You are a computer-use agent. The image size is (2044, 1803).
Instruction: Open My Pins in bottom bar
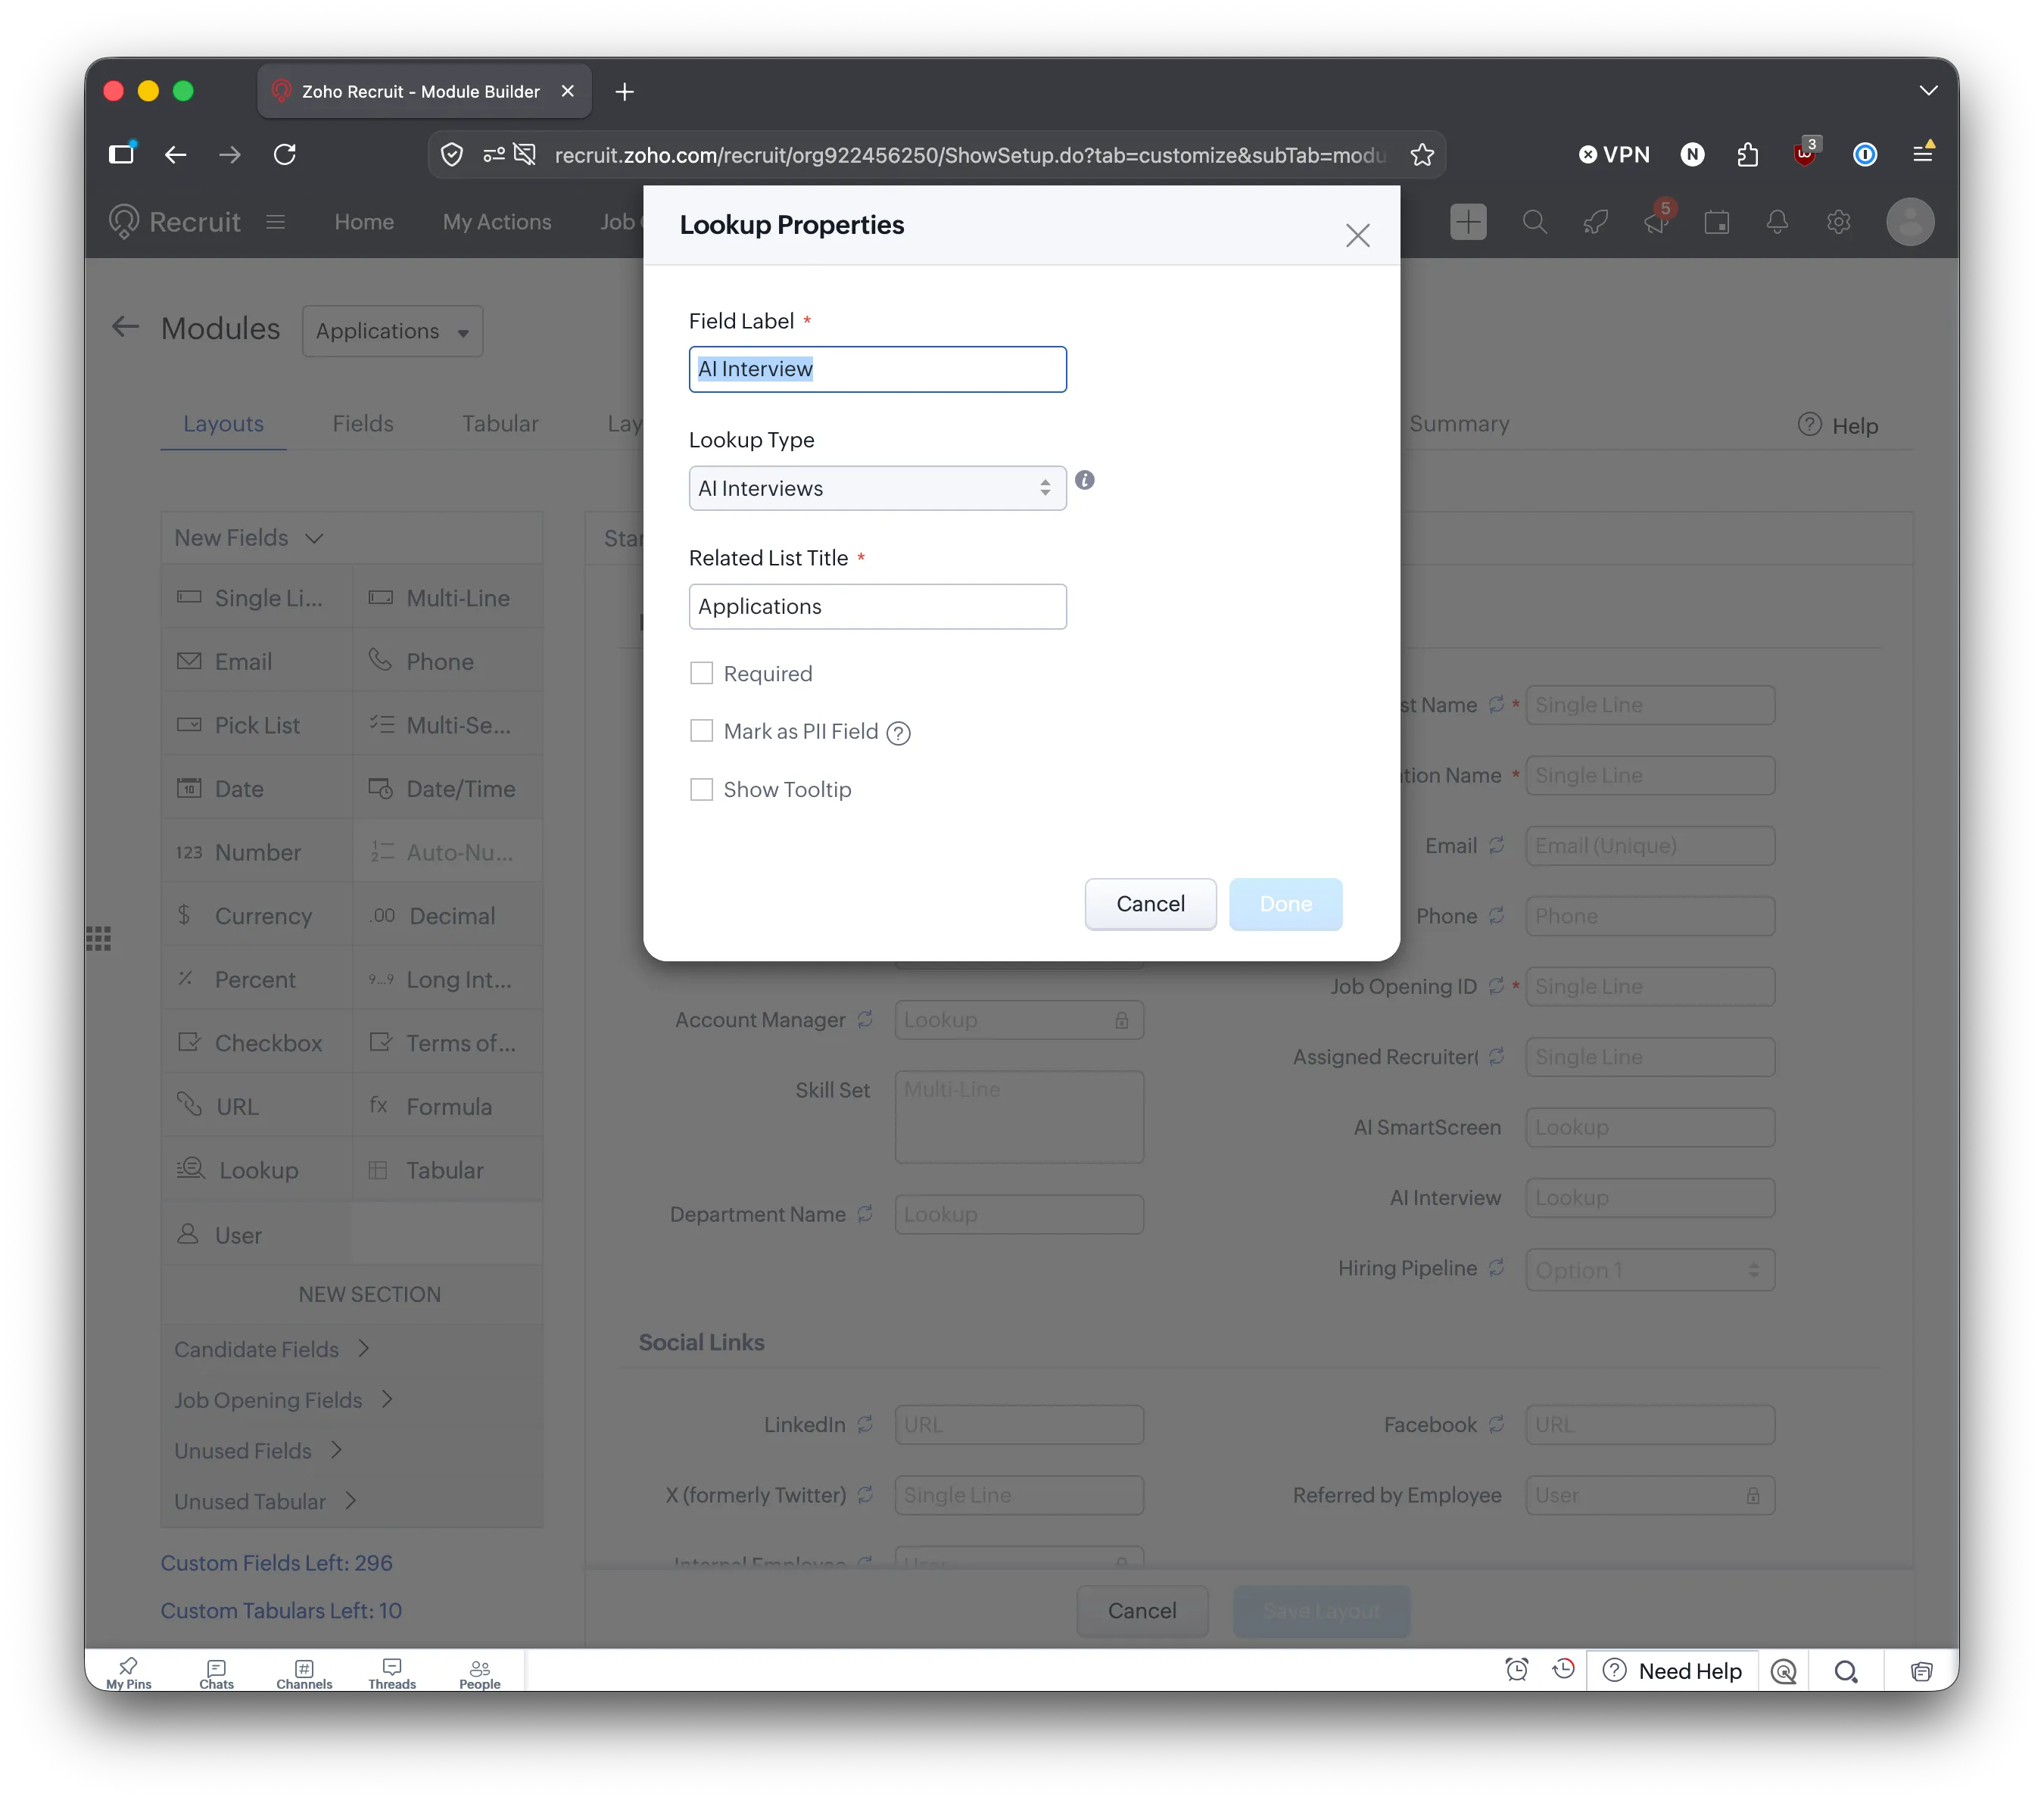tap(128, 1672)
